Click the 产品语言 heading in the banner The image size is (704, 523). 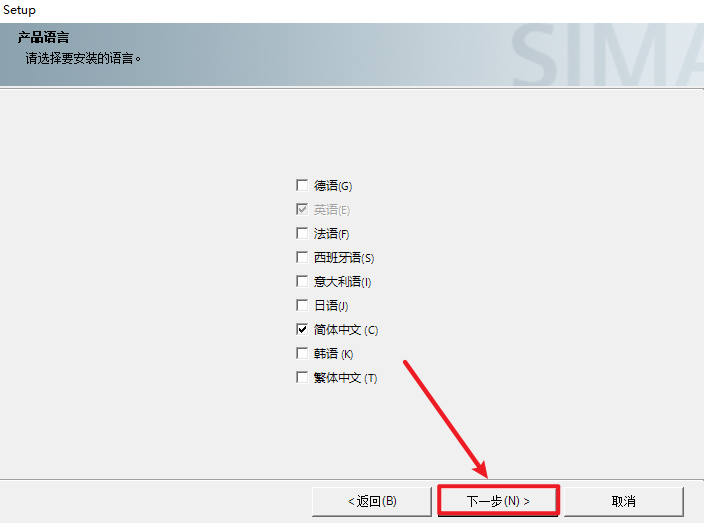[43, 37]
